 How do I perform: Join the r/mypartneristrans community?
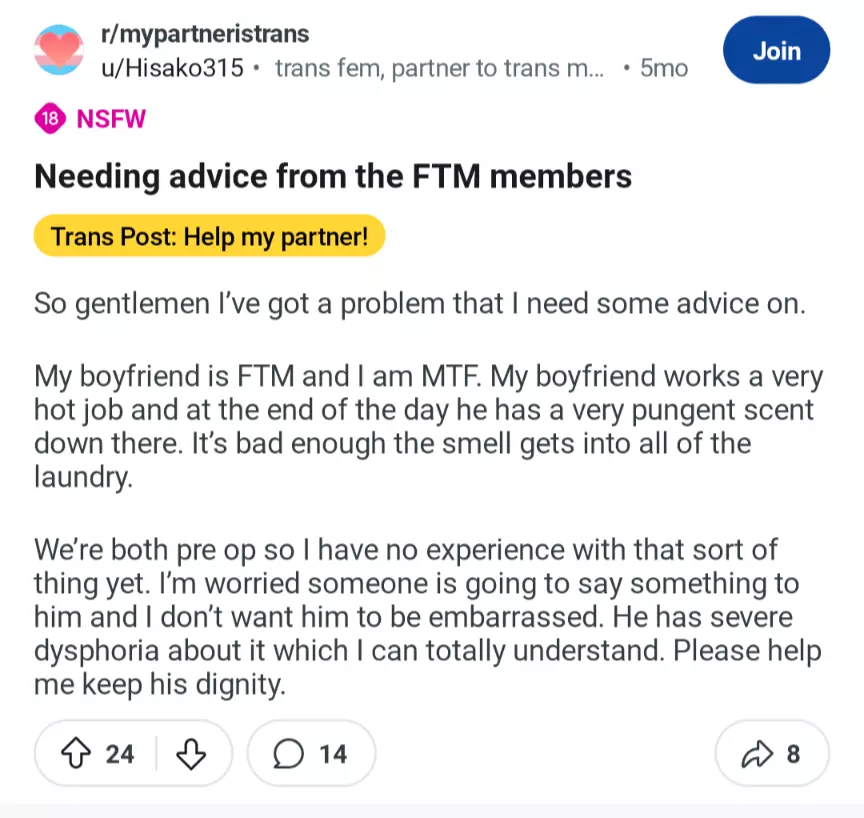point(776,50)
